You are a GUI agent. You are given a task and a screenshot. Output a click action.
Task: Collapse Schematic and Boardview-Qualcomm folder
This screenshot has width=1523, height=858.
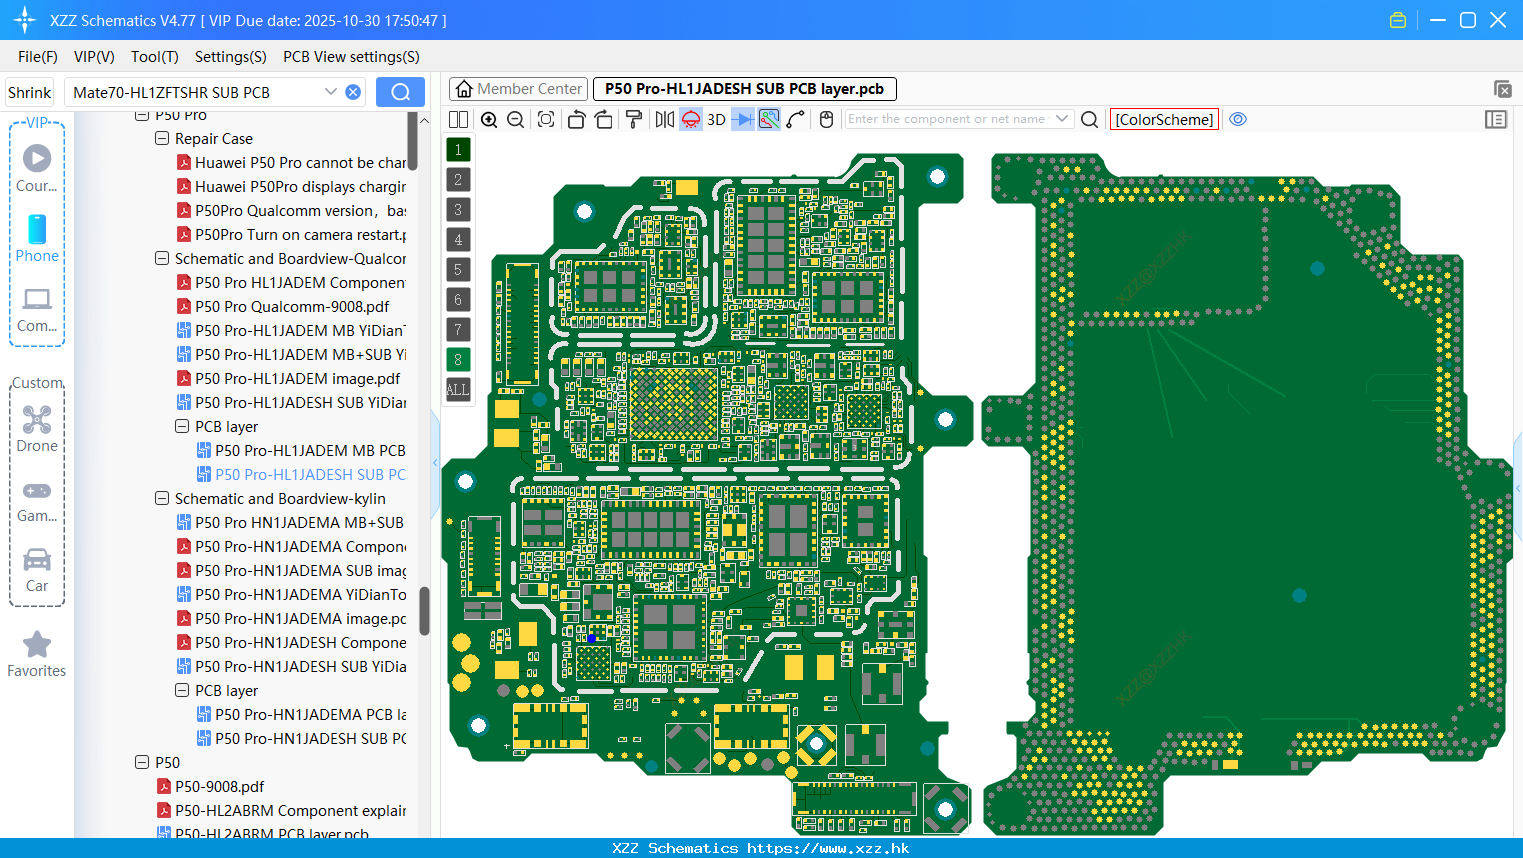(162, 258)
